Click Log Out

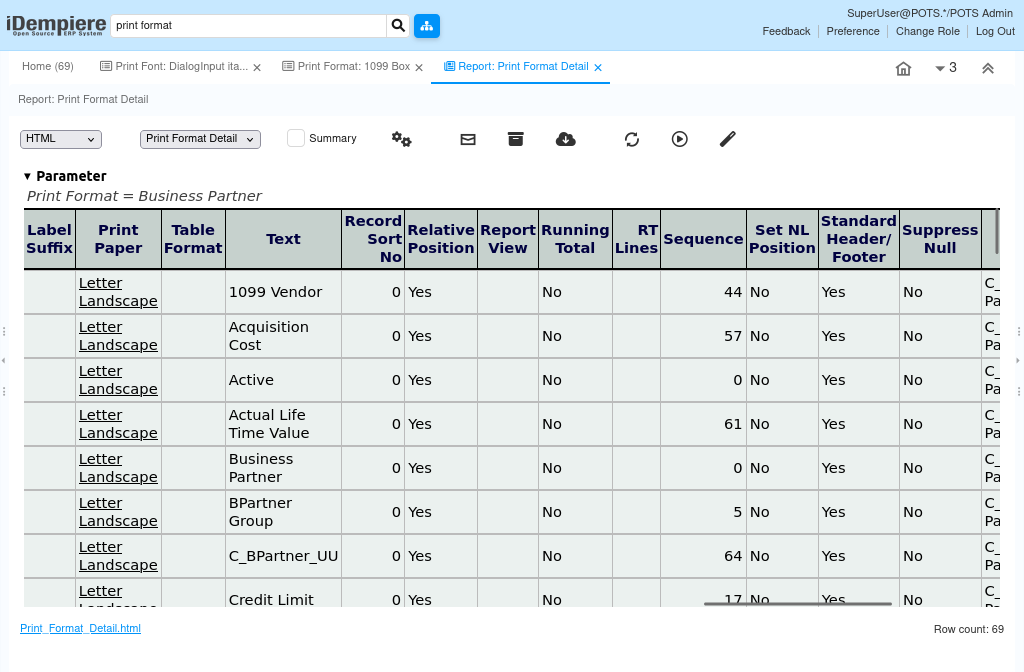(x=995, y=31)
